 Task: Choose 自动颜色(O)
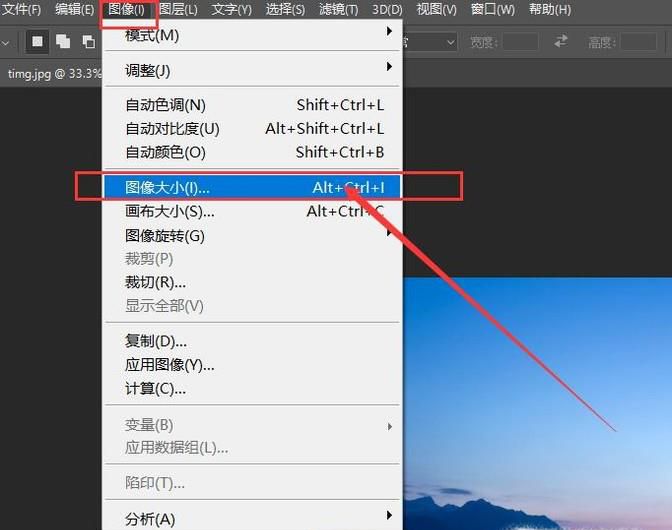point(252,152)
